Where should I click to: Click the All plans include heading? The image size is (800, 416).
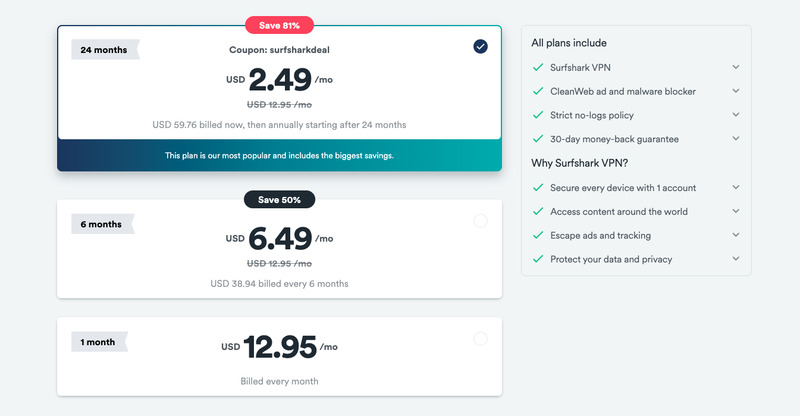569,43
